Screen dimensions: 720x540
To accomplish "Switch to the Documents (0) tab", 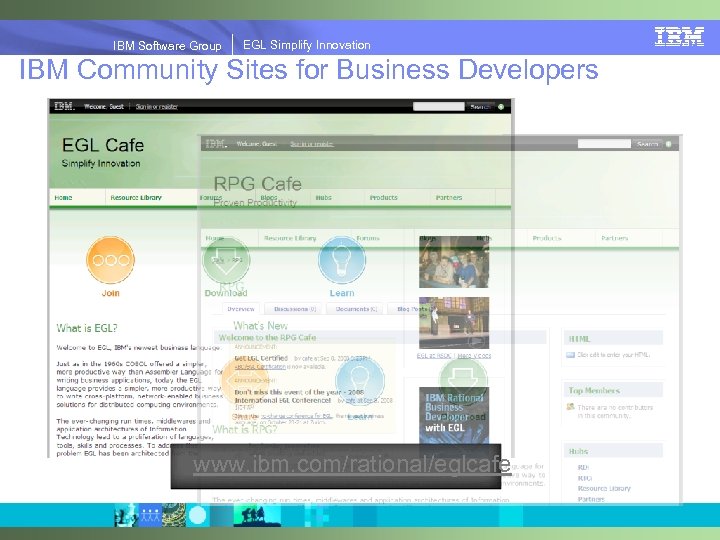I will [356, 309].
